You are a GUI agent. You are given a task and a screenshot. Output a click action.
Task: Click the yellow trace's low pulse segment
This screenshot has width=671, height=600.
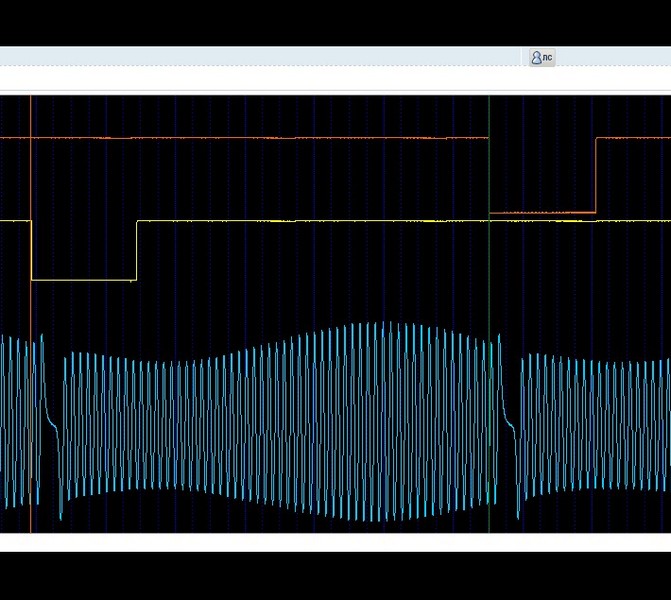pos(84,280)
